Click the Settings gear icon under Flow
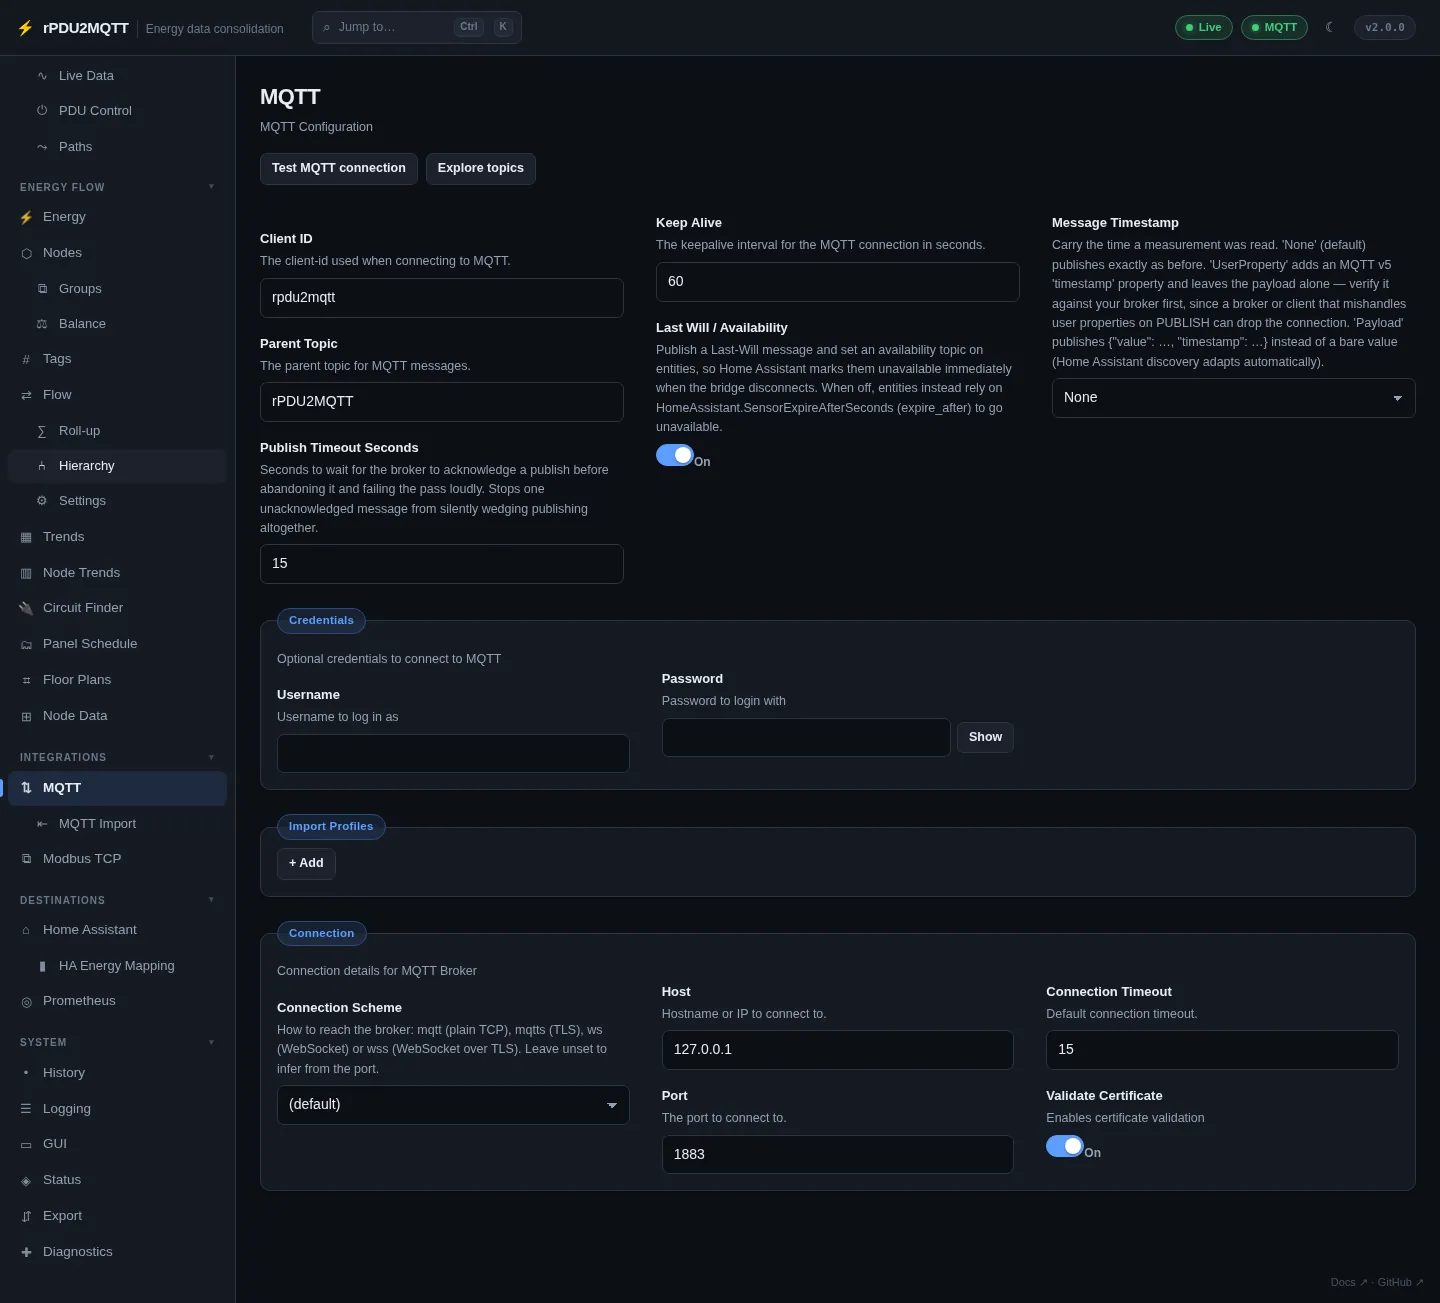1440x1303 pixels. tap(42, 501)
